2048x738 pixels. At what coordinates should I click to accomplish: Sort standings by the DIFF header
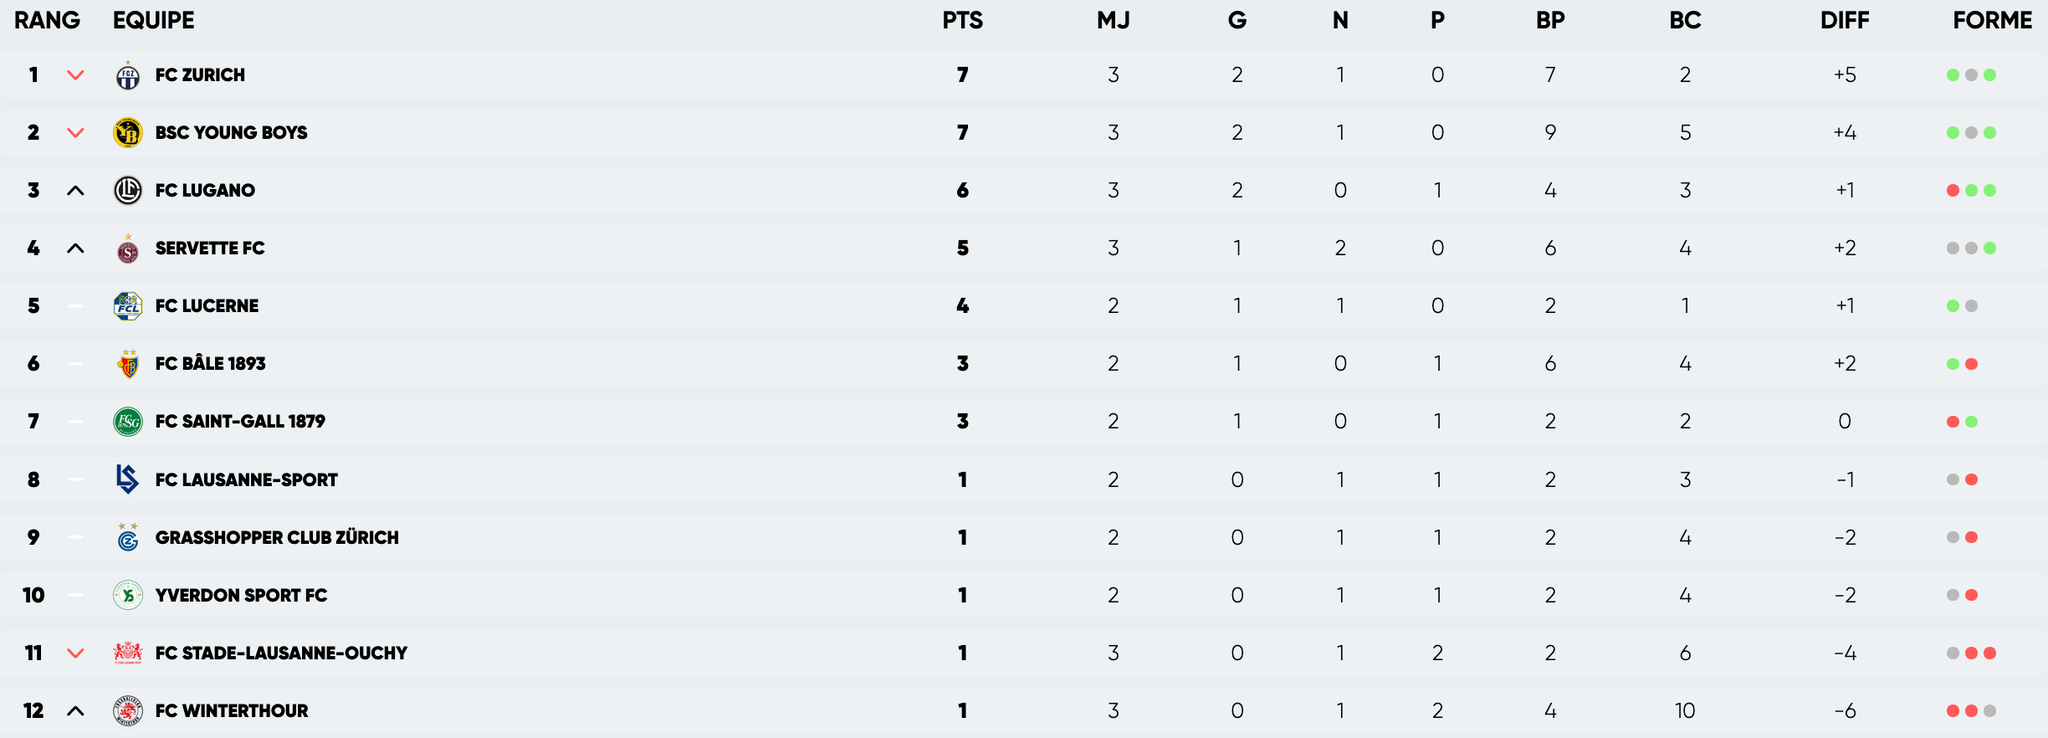click(x=1844, y=21)
